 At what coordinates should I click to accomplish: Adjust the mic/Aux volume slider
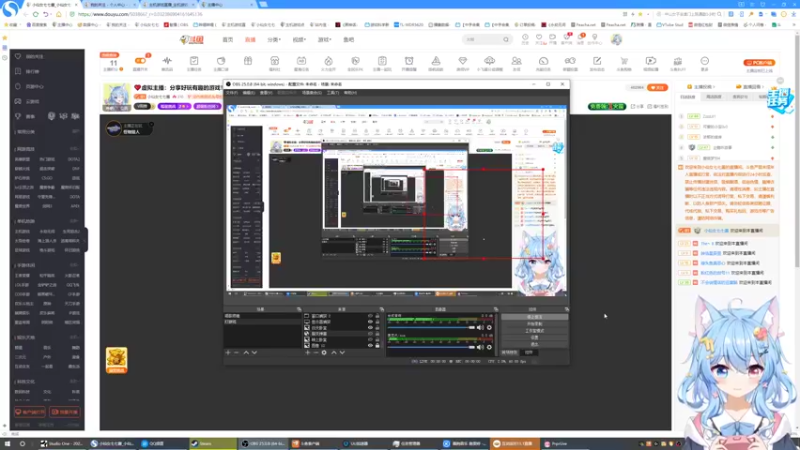(x=432, y=347)
